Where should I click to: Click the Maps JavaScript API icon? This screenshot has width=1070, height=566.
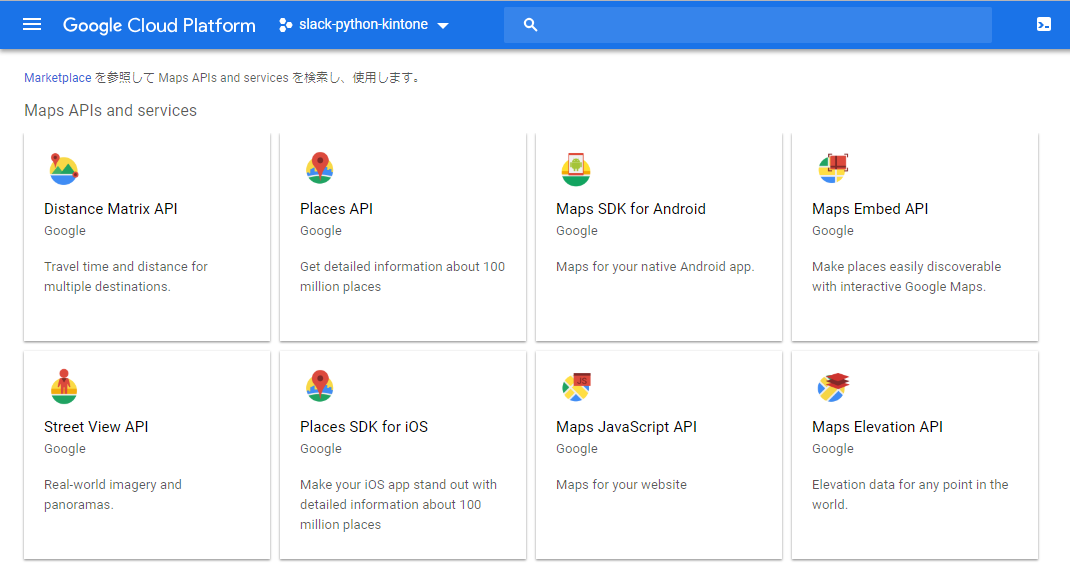(x=576, y=387)
